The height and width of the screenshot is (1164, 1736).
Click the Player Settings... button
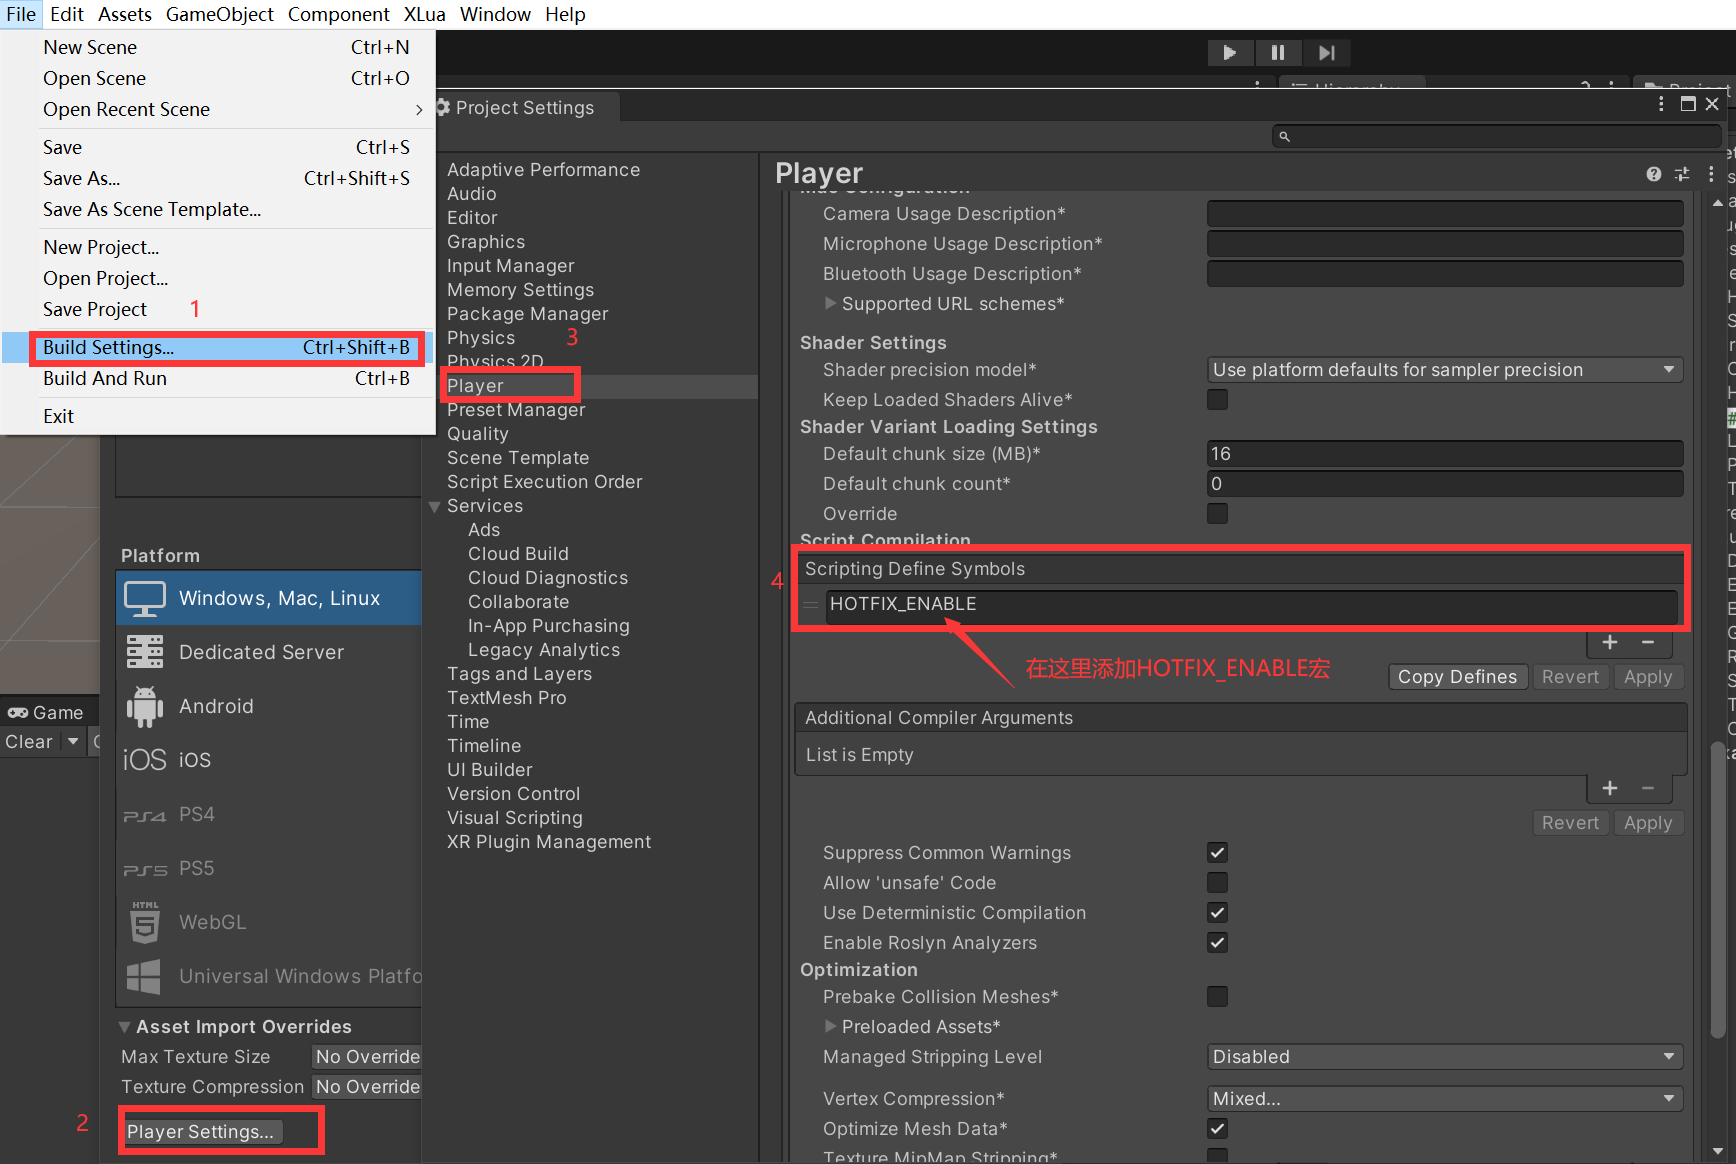pos(201,1132)
